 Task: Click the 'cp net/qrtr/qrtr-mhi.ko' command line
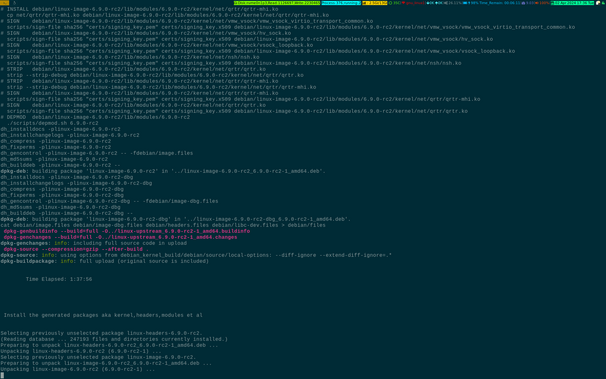(x=168, y=15)
